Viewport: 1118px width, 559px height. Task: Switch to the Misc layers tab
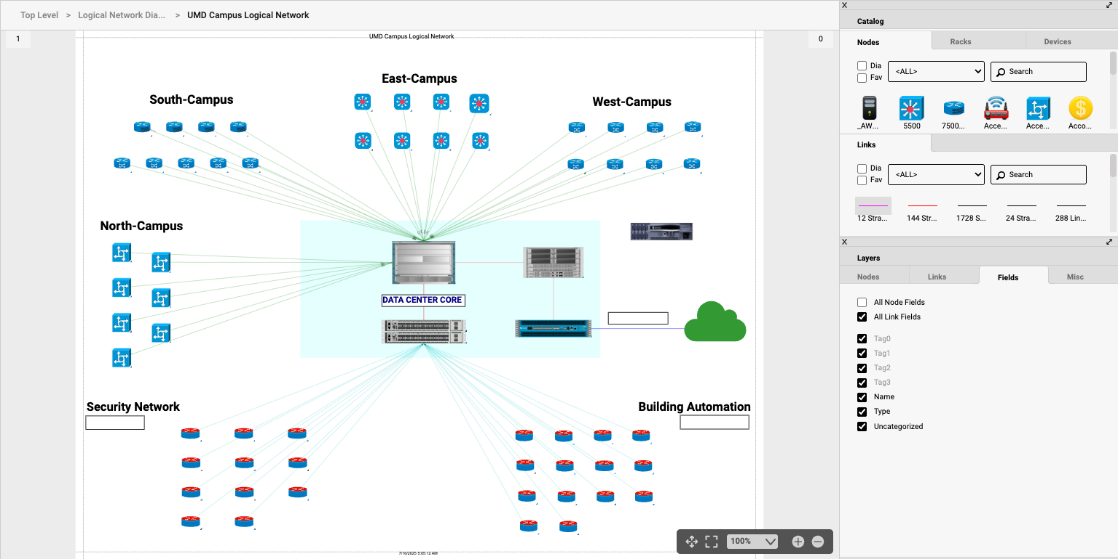pos(1074,277)
